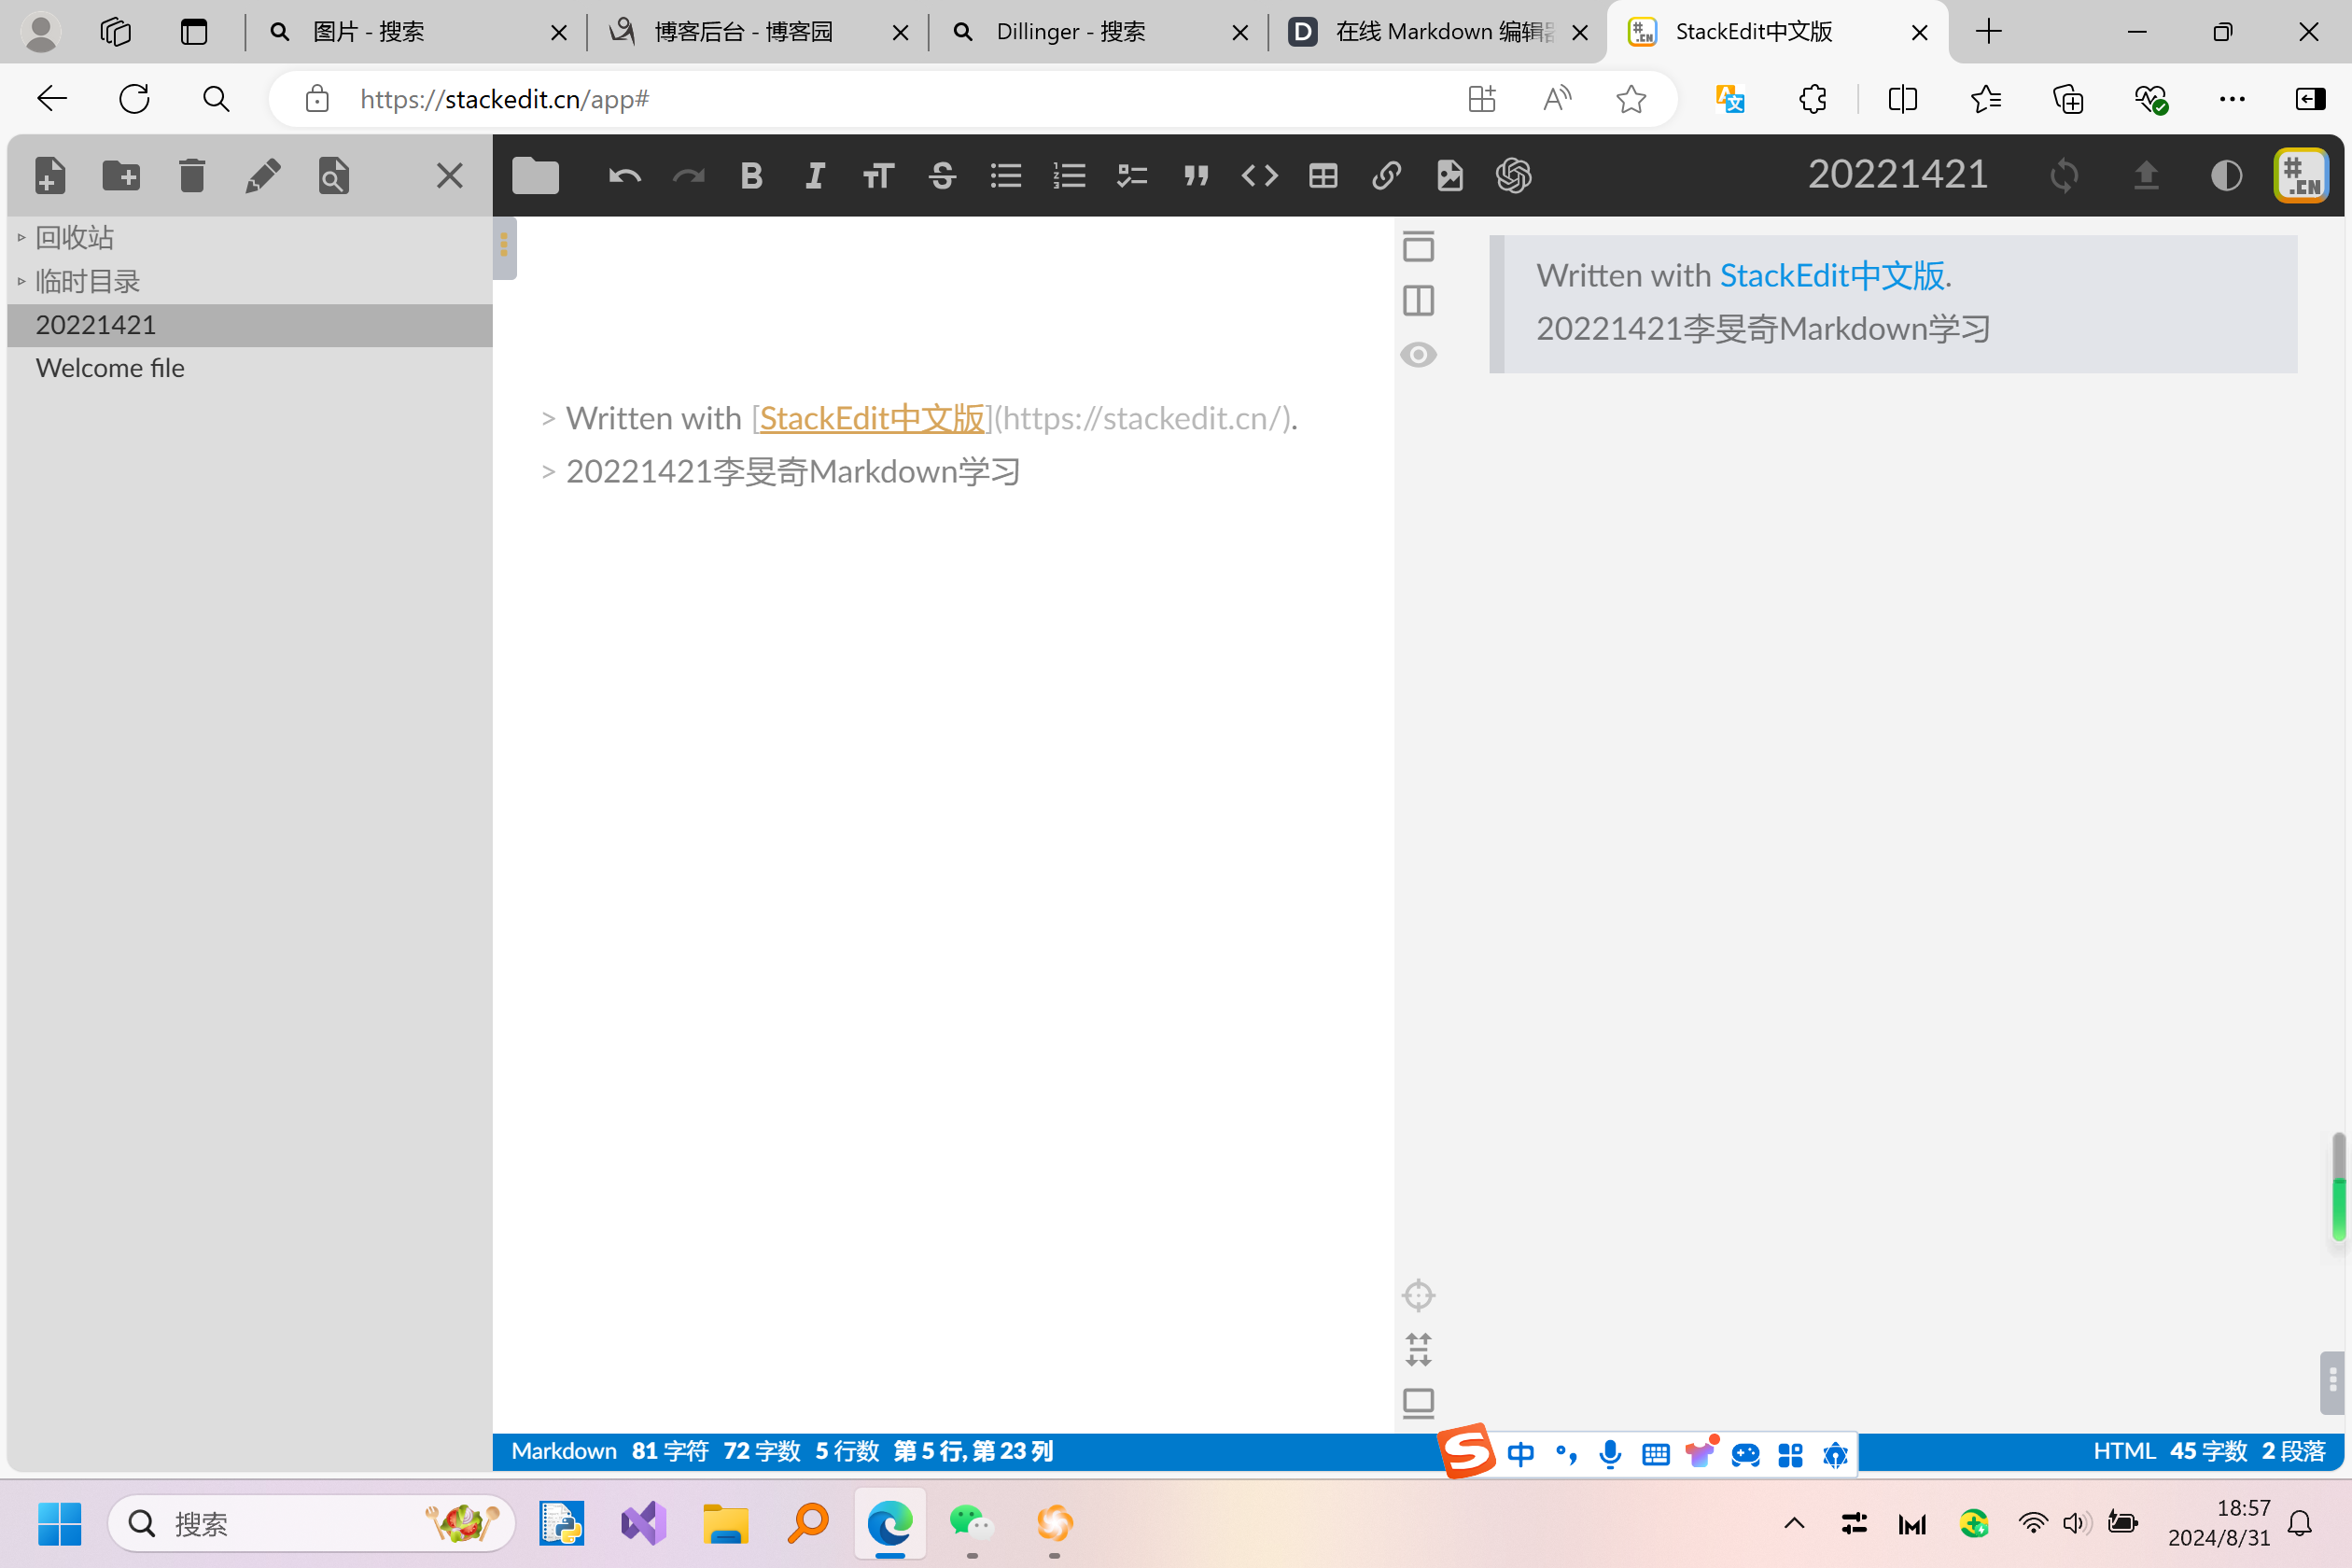Apply strikethrough formatting

point(942,176)
